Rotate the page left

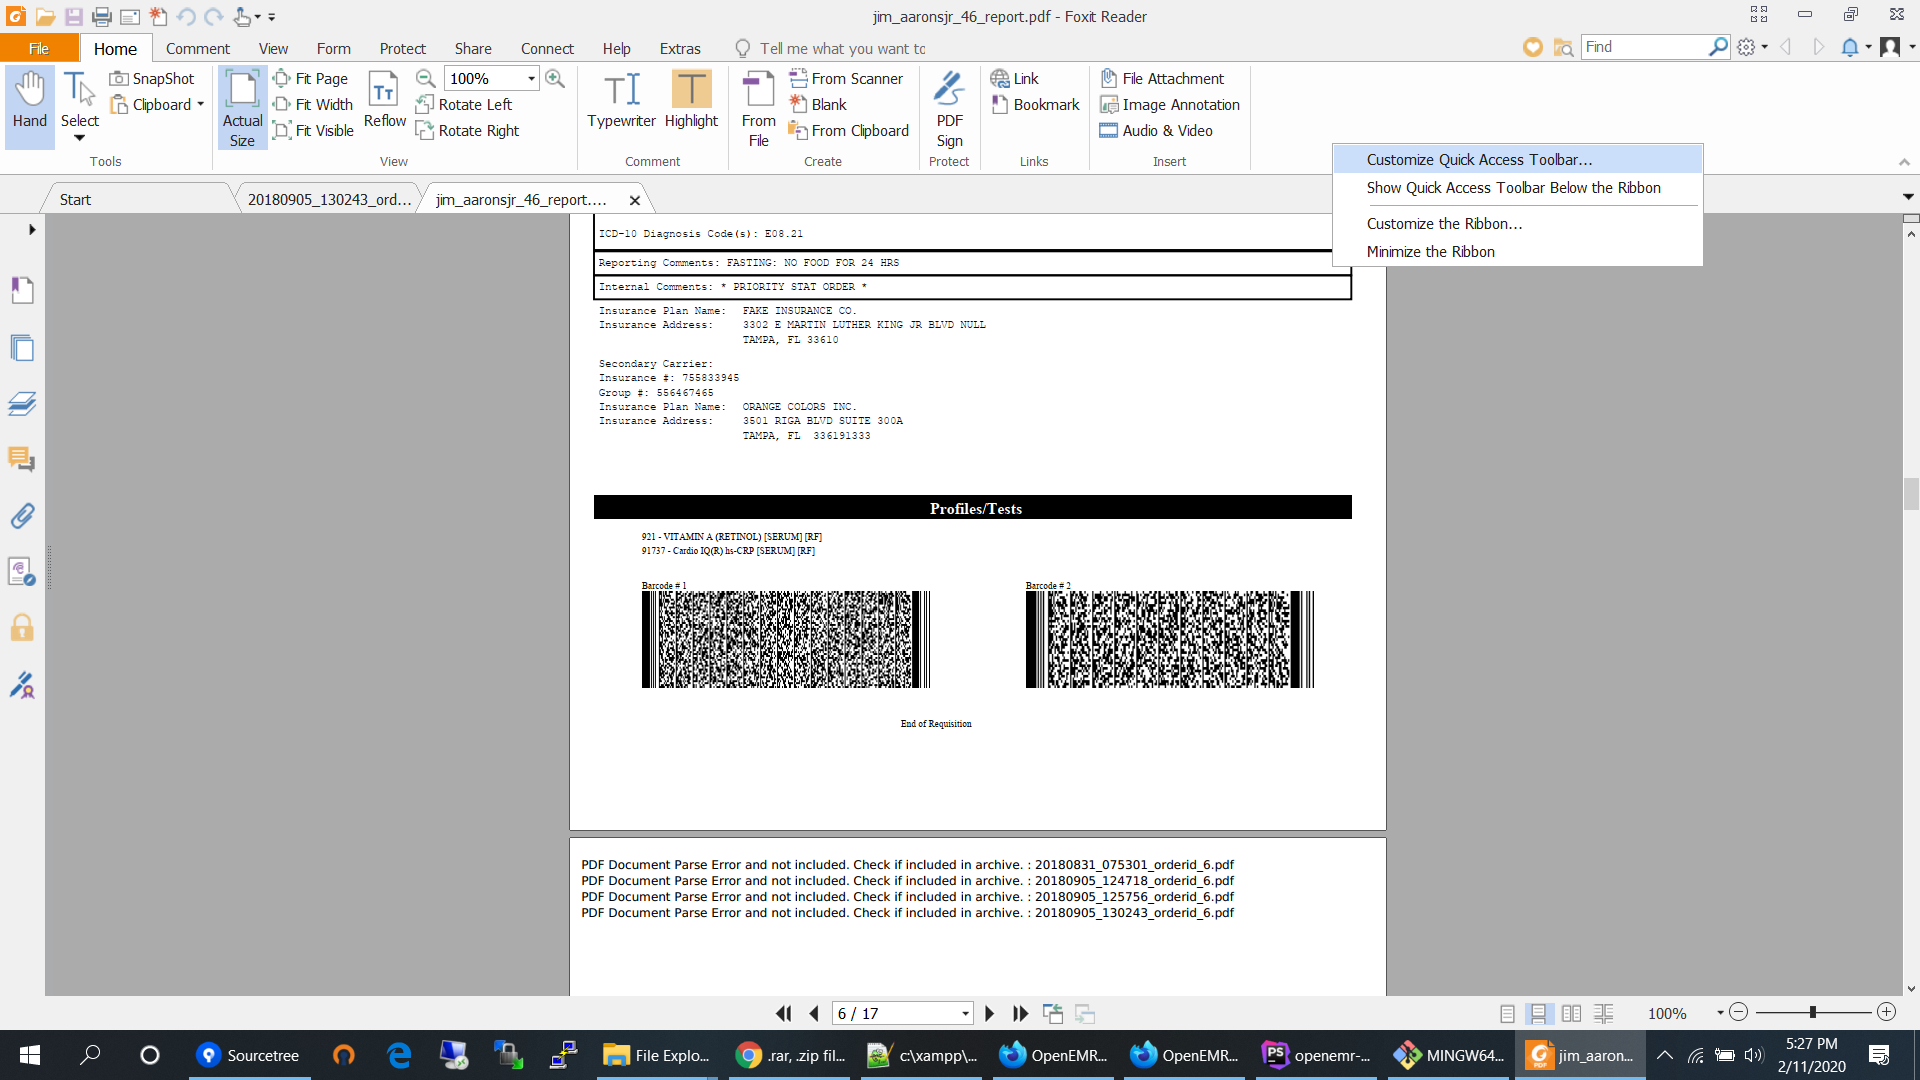[469, 104]
